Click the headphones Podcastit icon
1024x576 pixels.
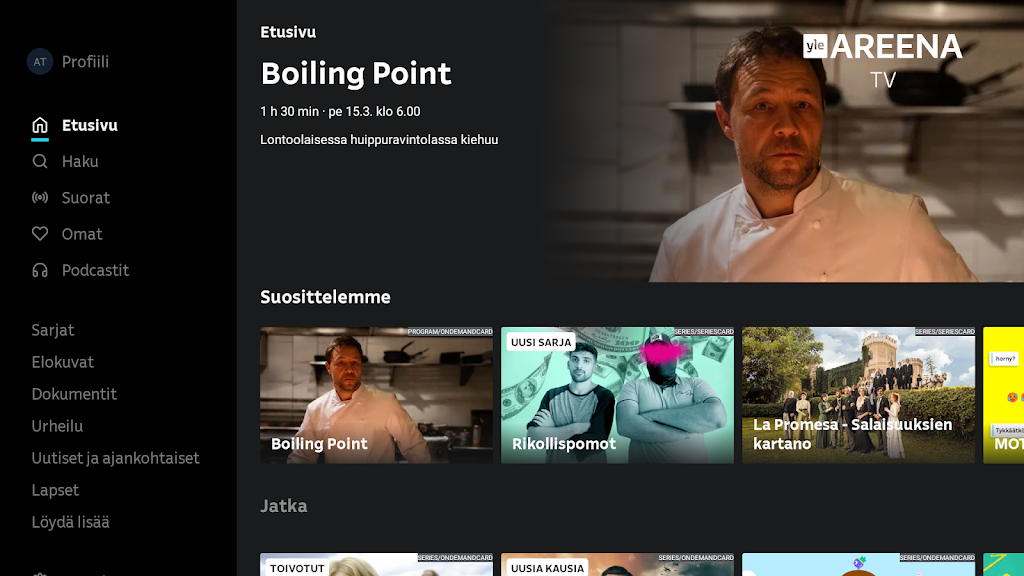pyautogui.click(x=40, y=270)
